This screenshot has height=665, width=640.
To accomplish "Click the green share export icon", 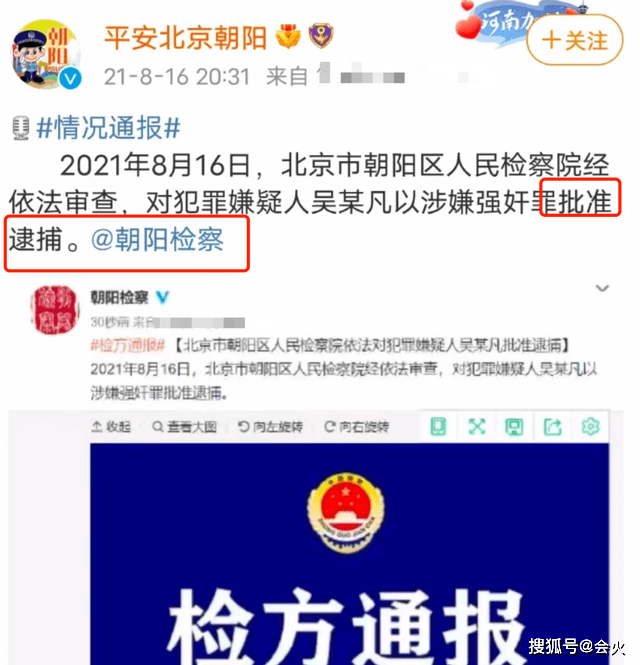I will (552, 427).
